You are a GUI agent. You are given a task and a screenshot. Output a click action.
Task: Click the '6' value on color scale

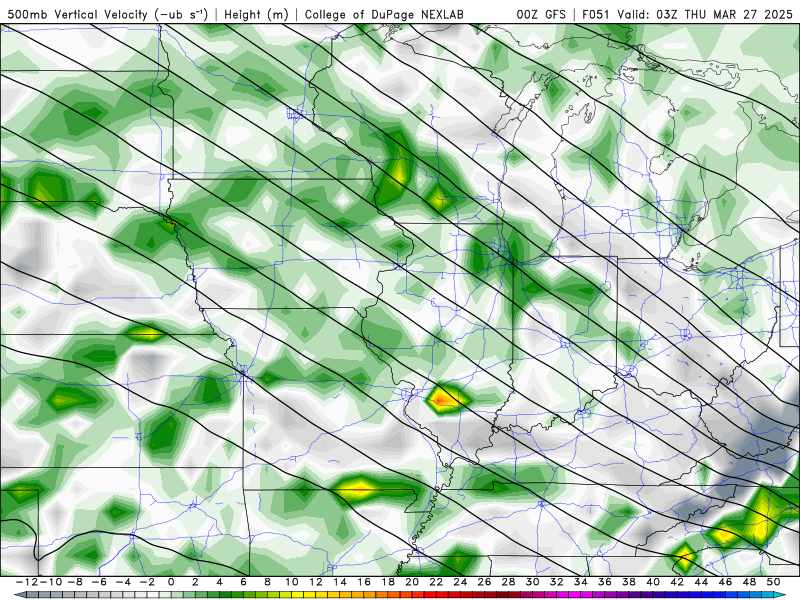(243, 582)
